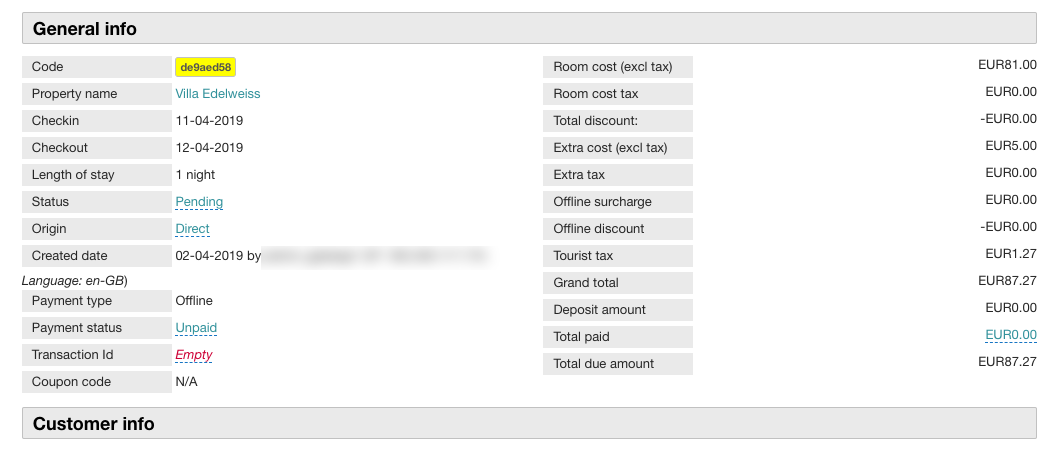
Task: Click the Room cost EUR81.00 value
Action: tap(1007, 66)
